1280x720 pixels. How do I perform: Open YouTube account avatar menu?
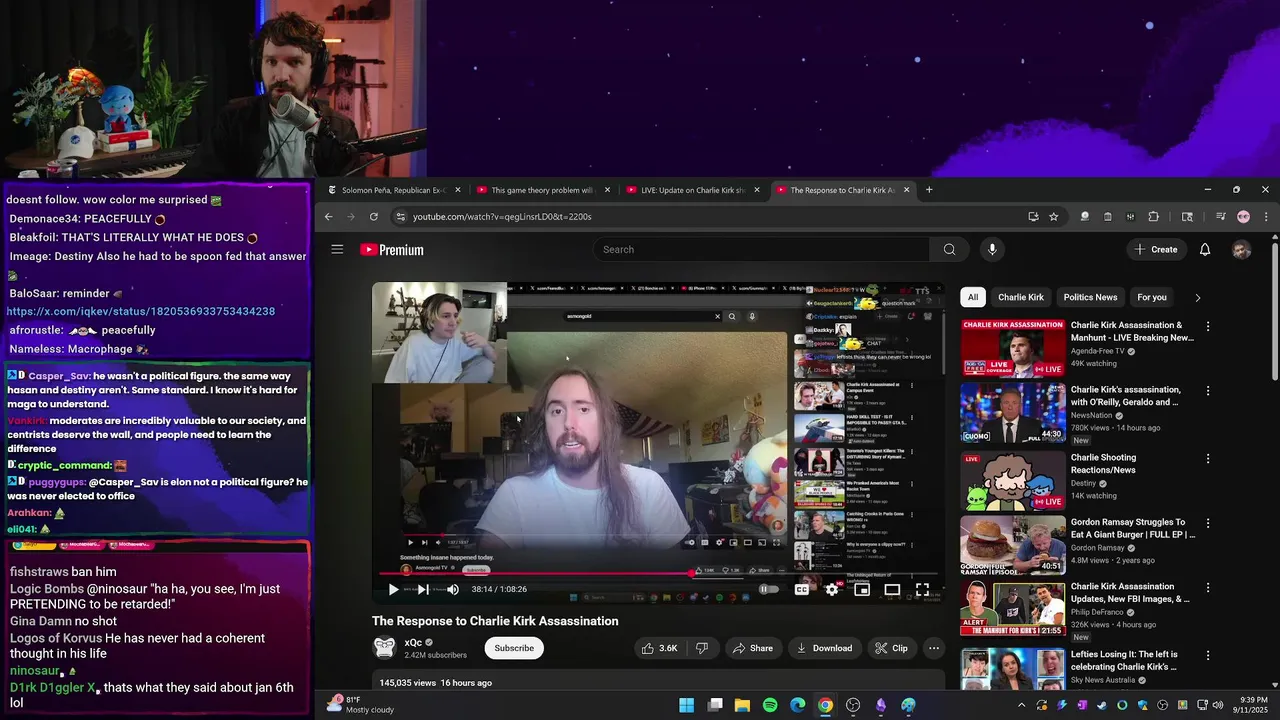point(1241,250)
